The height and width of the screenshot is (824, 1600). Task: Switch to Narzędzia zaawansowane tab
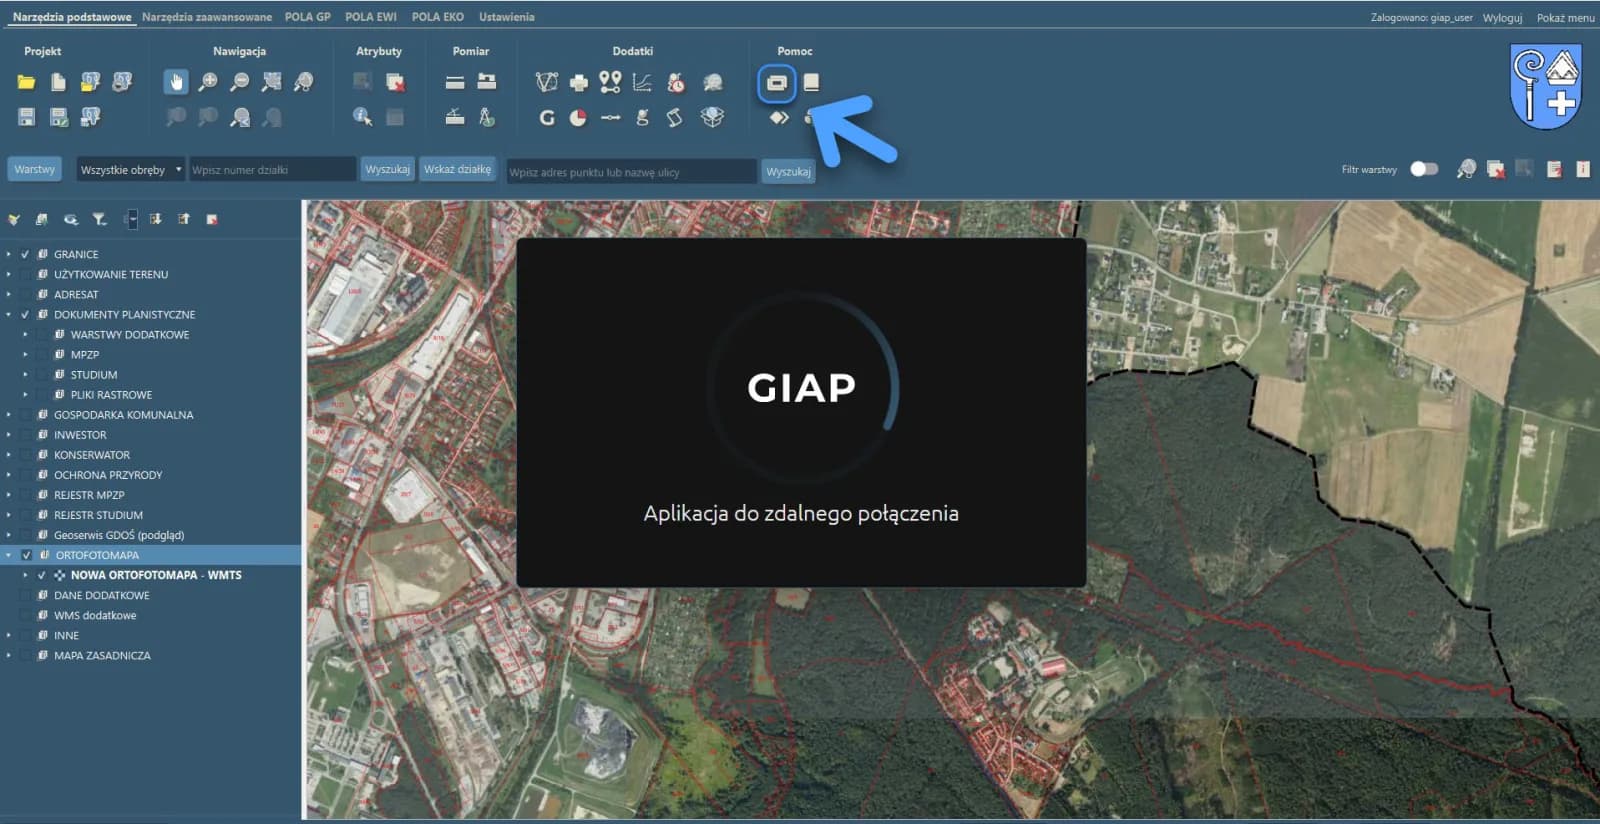(207, 17)
